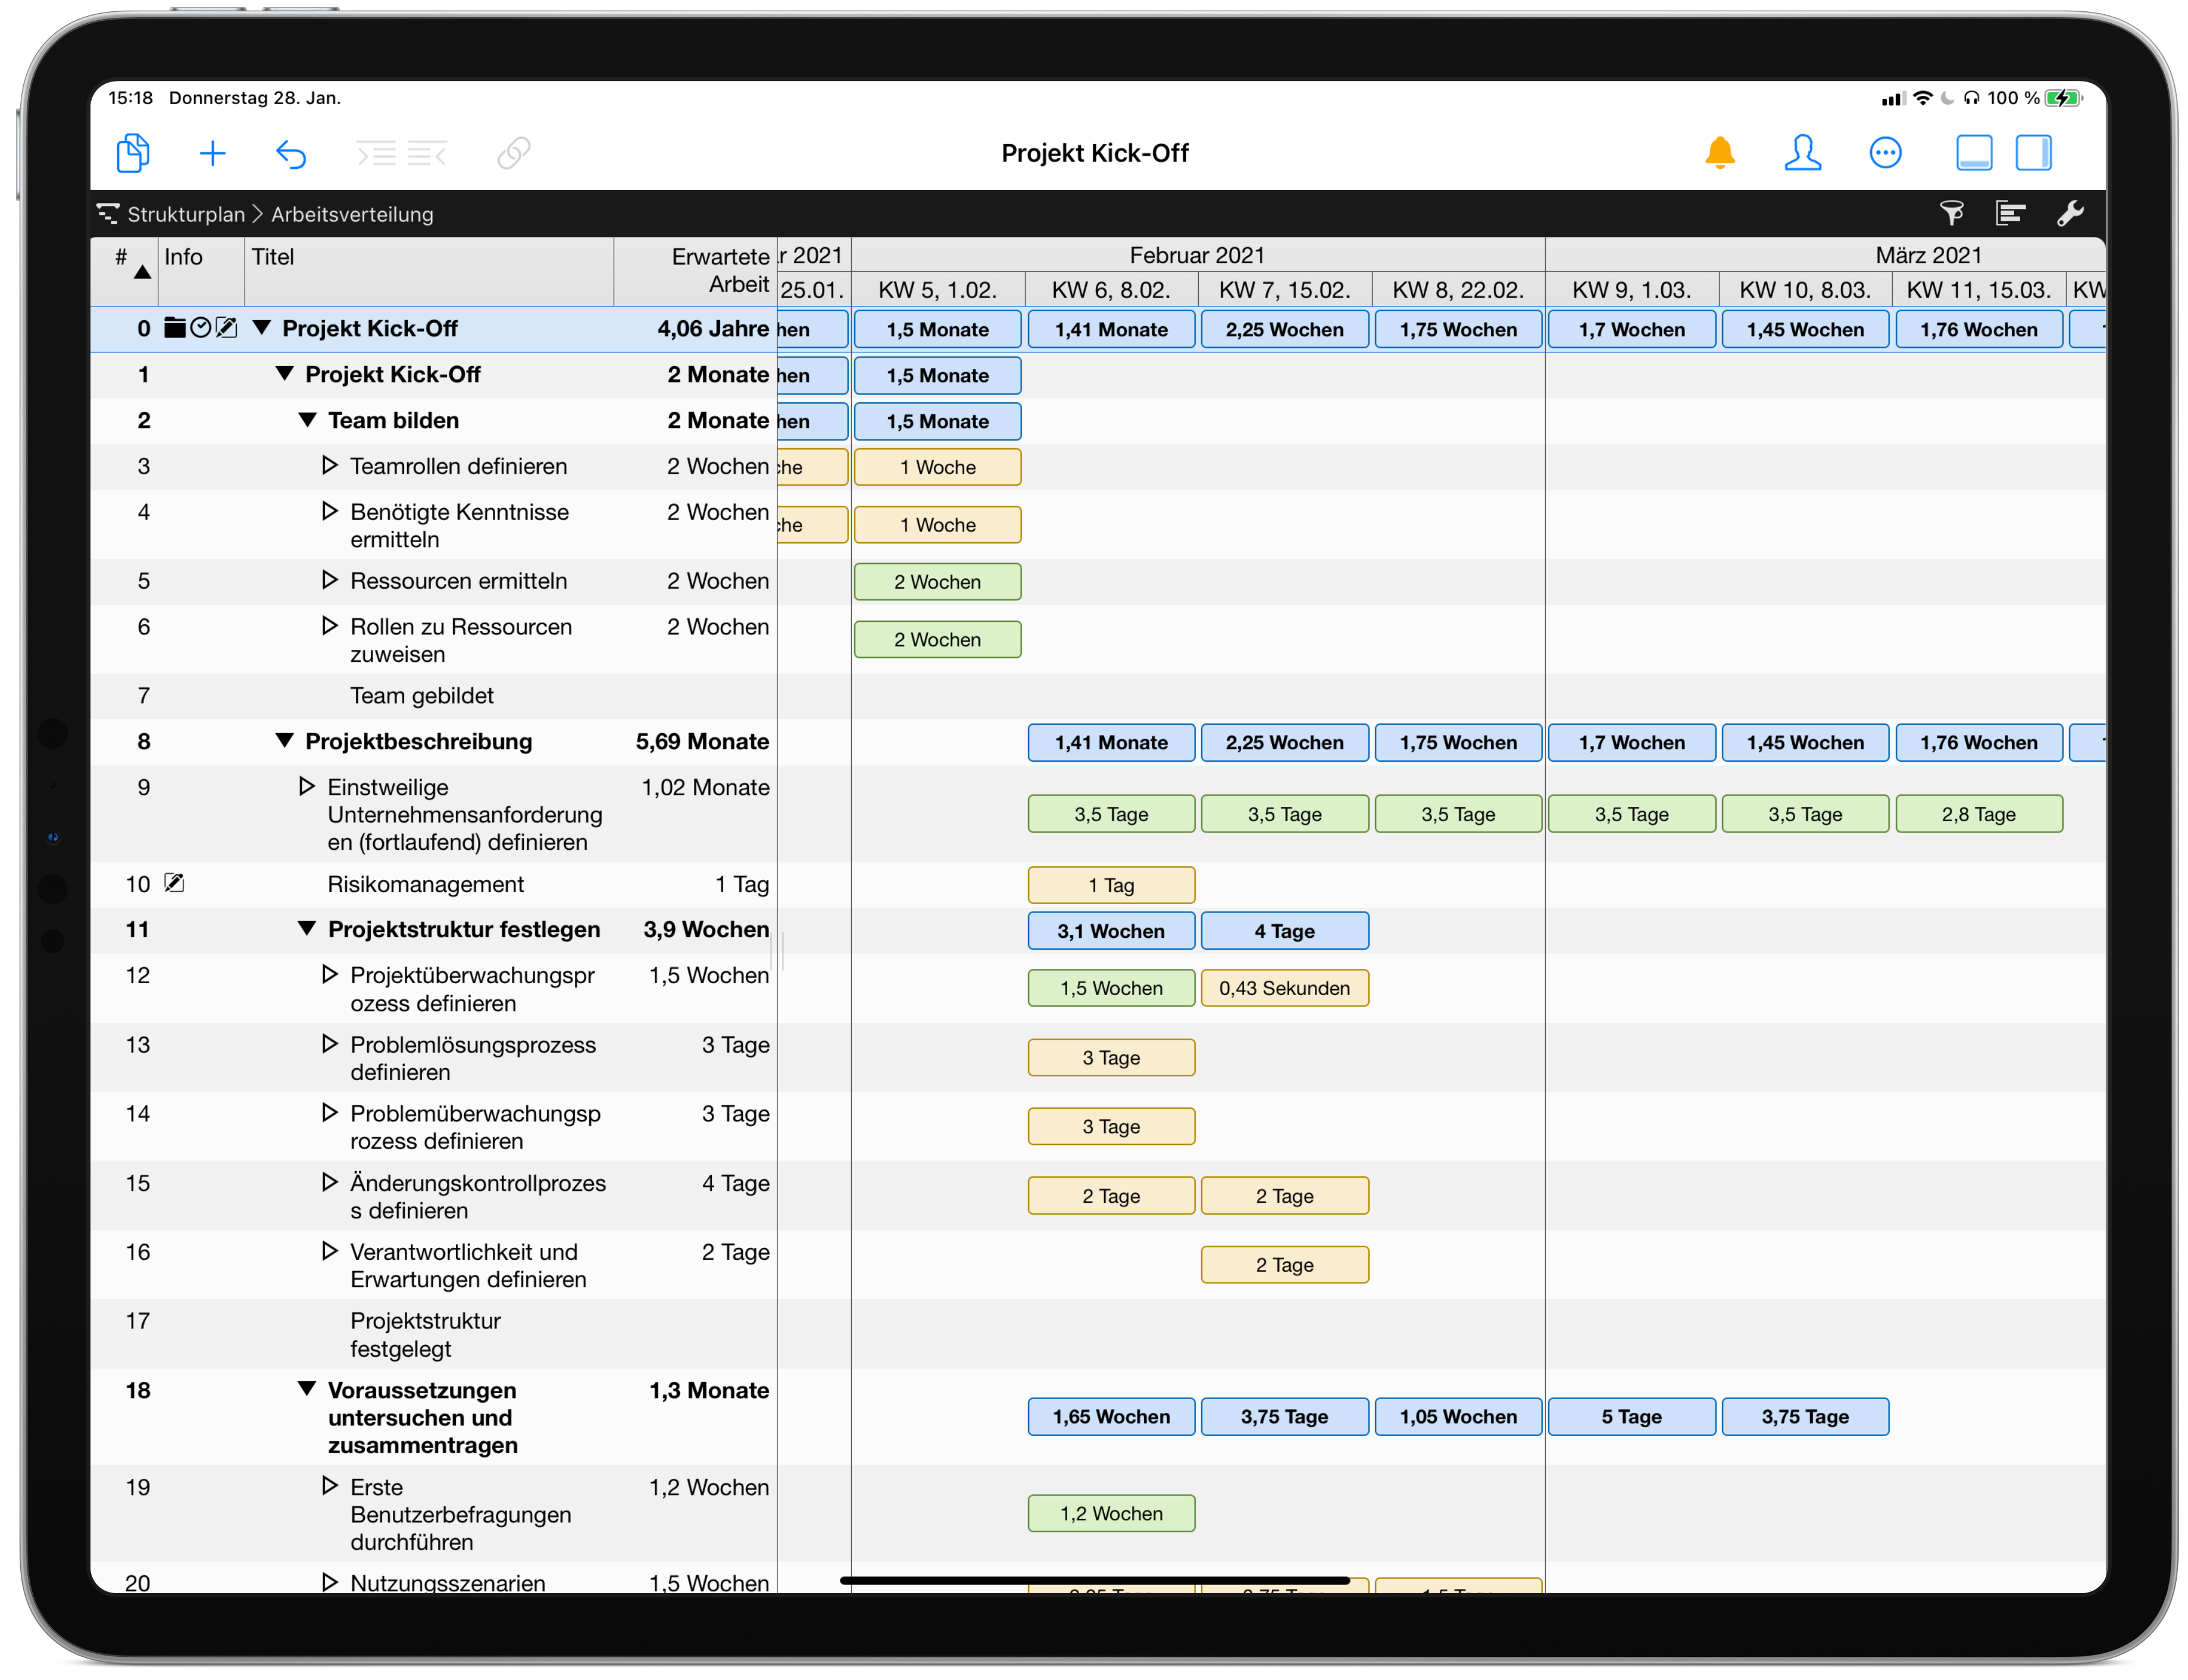The image size is (2188, 1680).
Task: Expand Rollen zu Ressourcen zuweisen
Action: [330, 626]
